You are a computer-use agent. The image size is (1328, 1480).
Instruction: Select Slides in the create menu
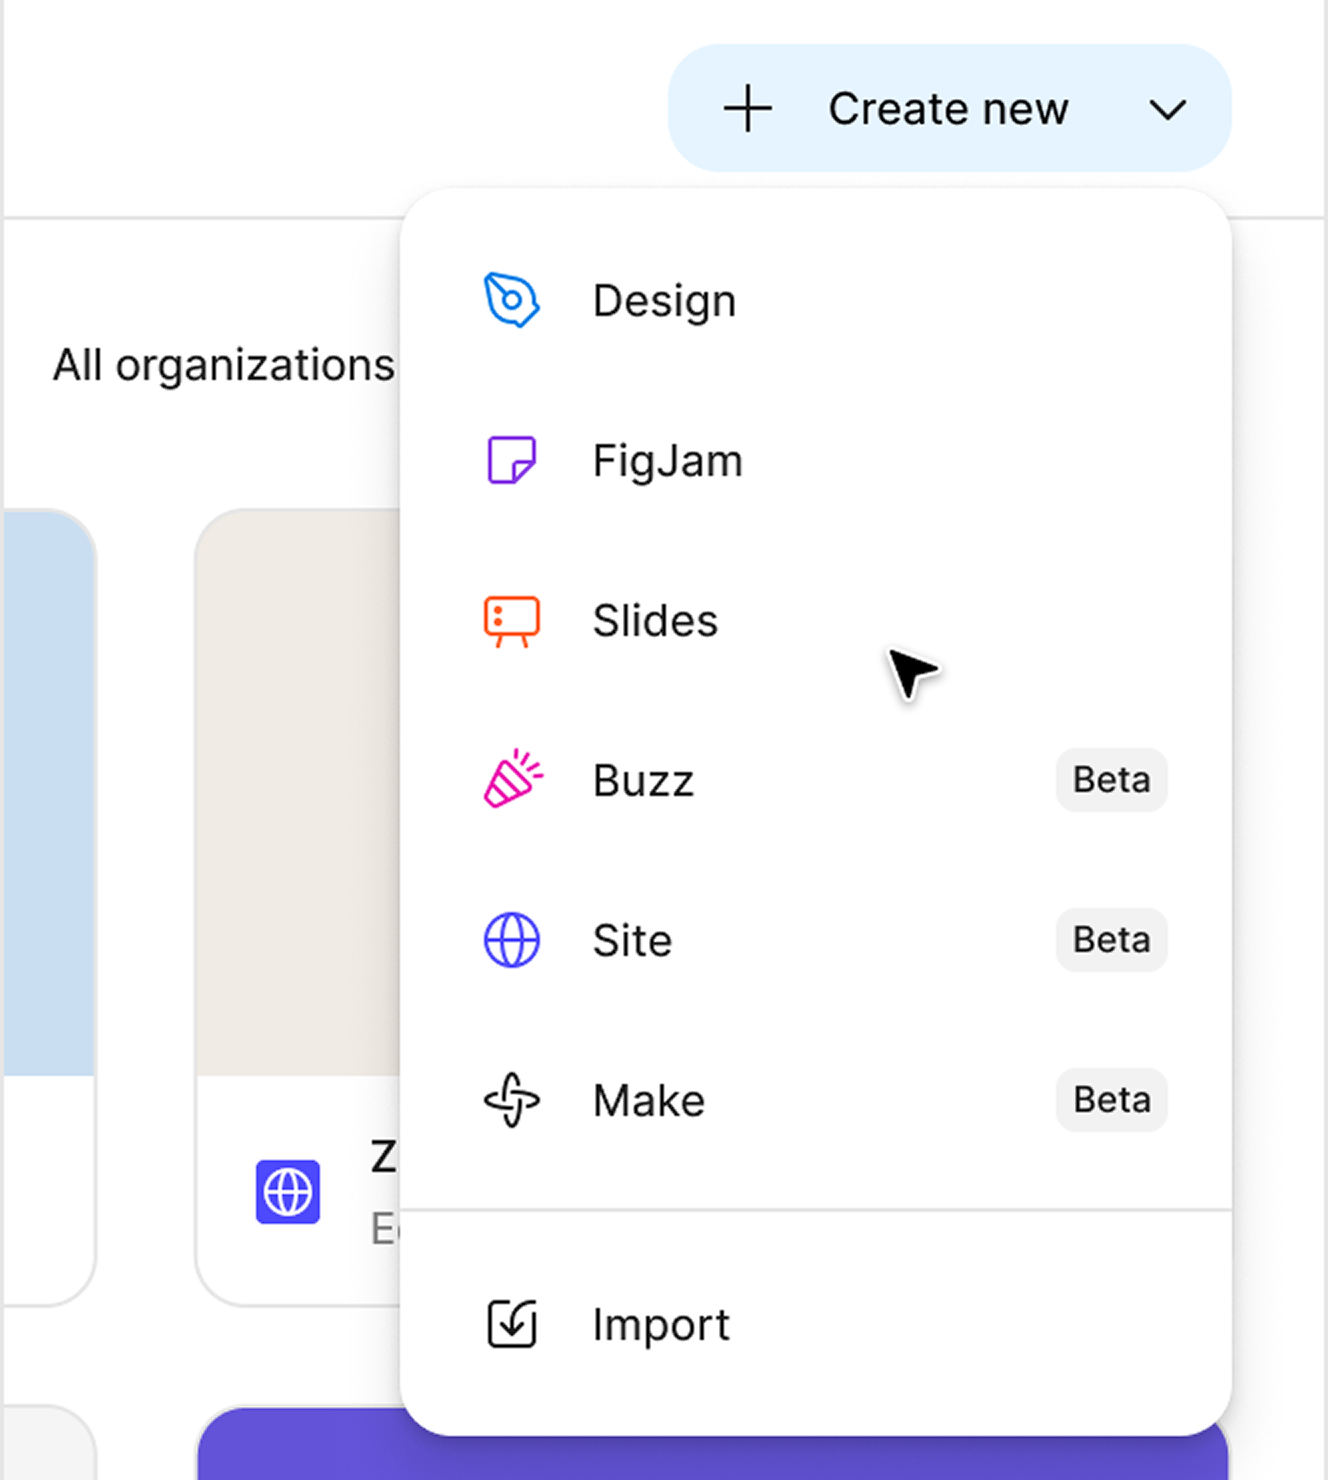click(655, 619)
